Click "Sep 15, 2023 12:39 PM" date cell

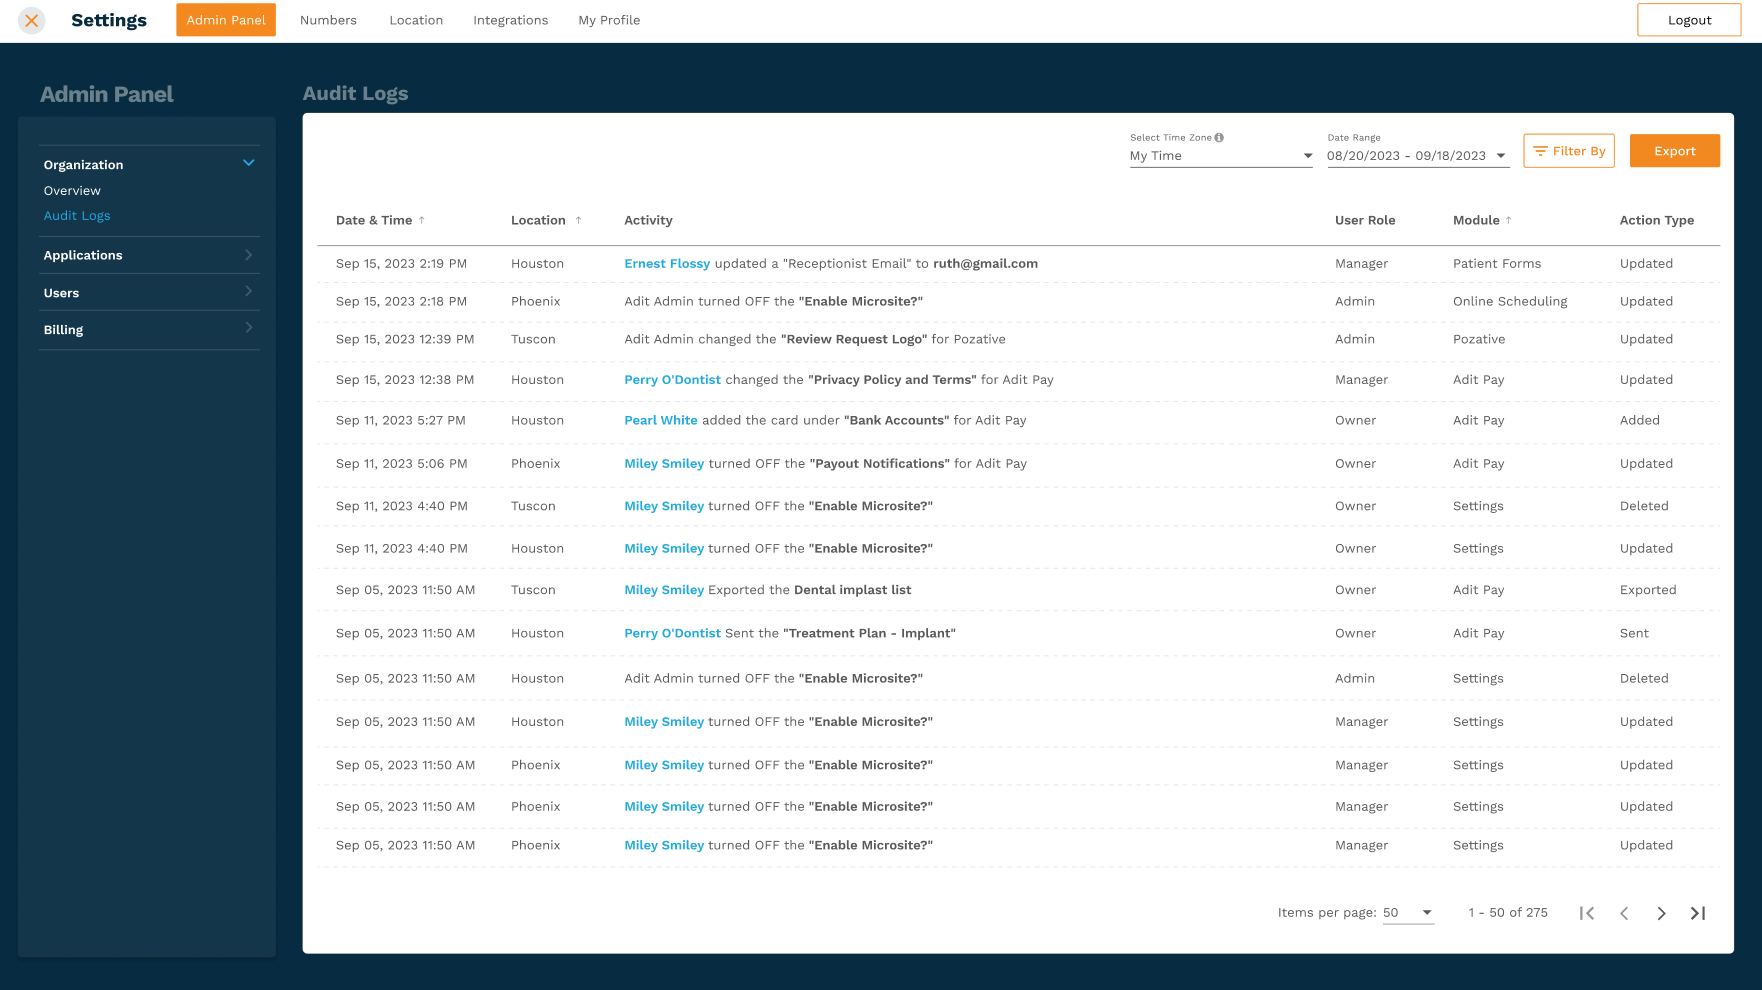pos(405,340)
